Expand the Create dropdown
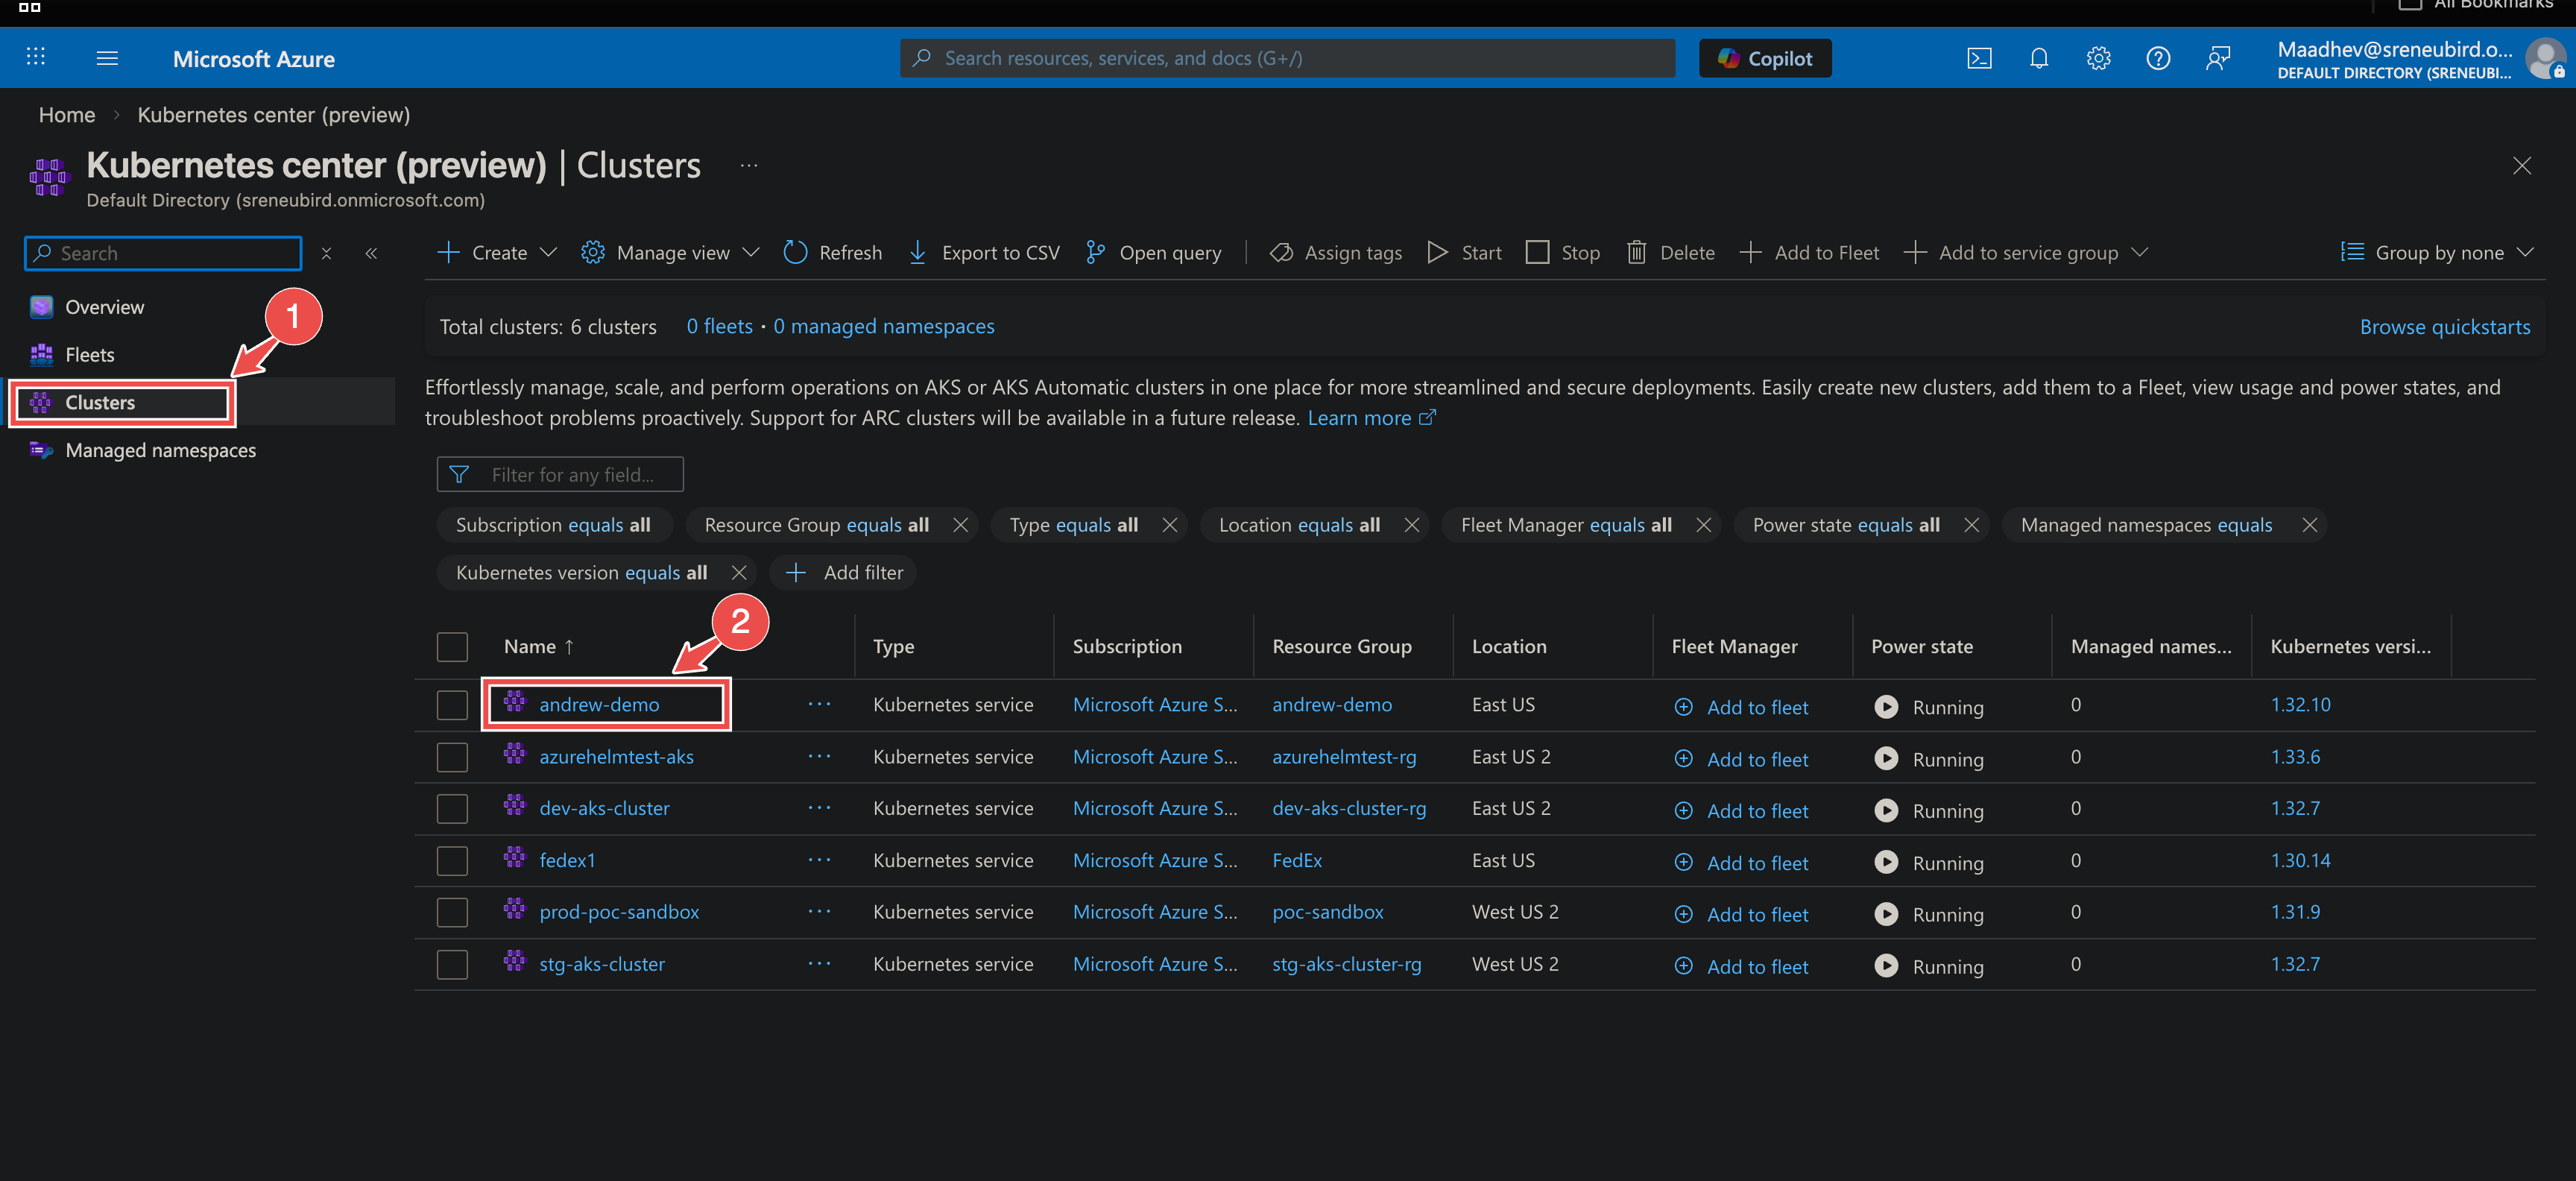2576x1181 pixels. pyautogui.click(x=497, y=253)
